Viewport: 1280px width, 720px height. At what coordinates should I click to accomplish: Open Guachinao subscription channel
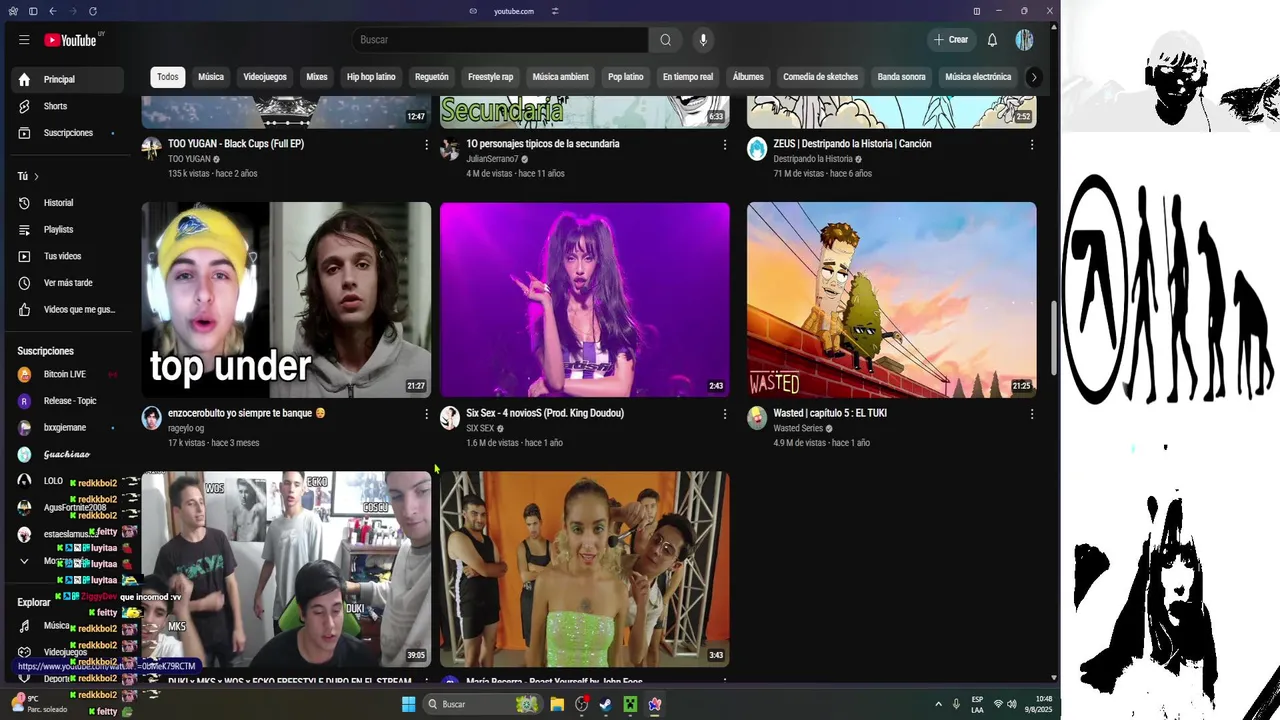tap(68, 454)
